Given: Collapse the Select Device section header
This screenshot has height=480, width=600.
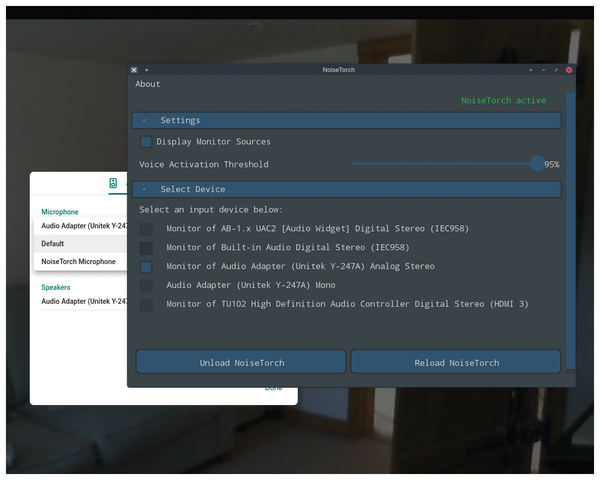Looking at the screenshot, I should click(x=347, y=189).
